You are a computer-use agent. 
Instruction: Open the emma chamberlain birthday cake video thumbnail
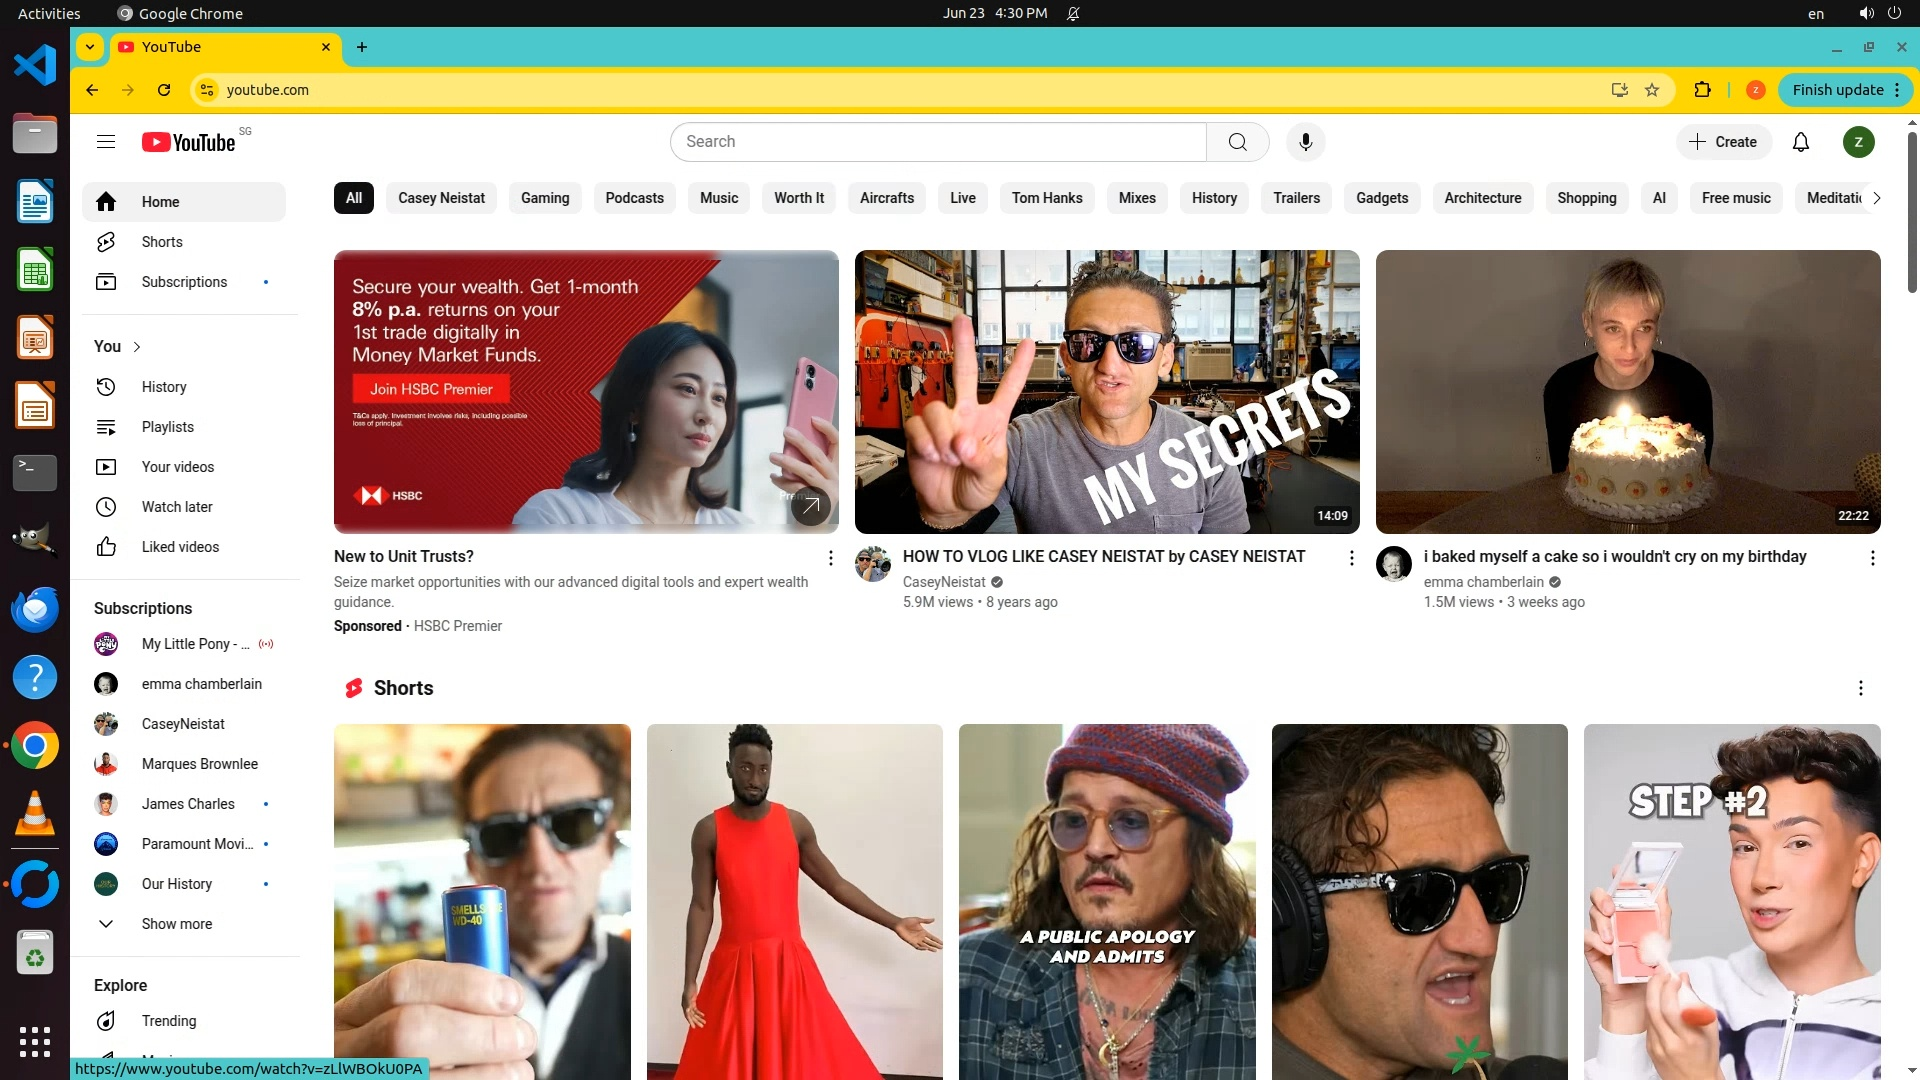[x=1627, y=392]
